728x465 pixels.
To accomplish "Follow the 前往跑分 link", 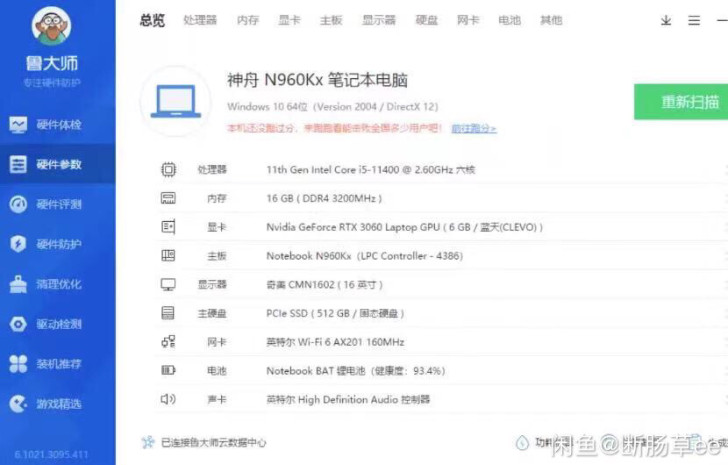I will 474,129.
